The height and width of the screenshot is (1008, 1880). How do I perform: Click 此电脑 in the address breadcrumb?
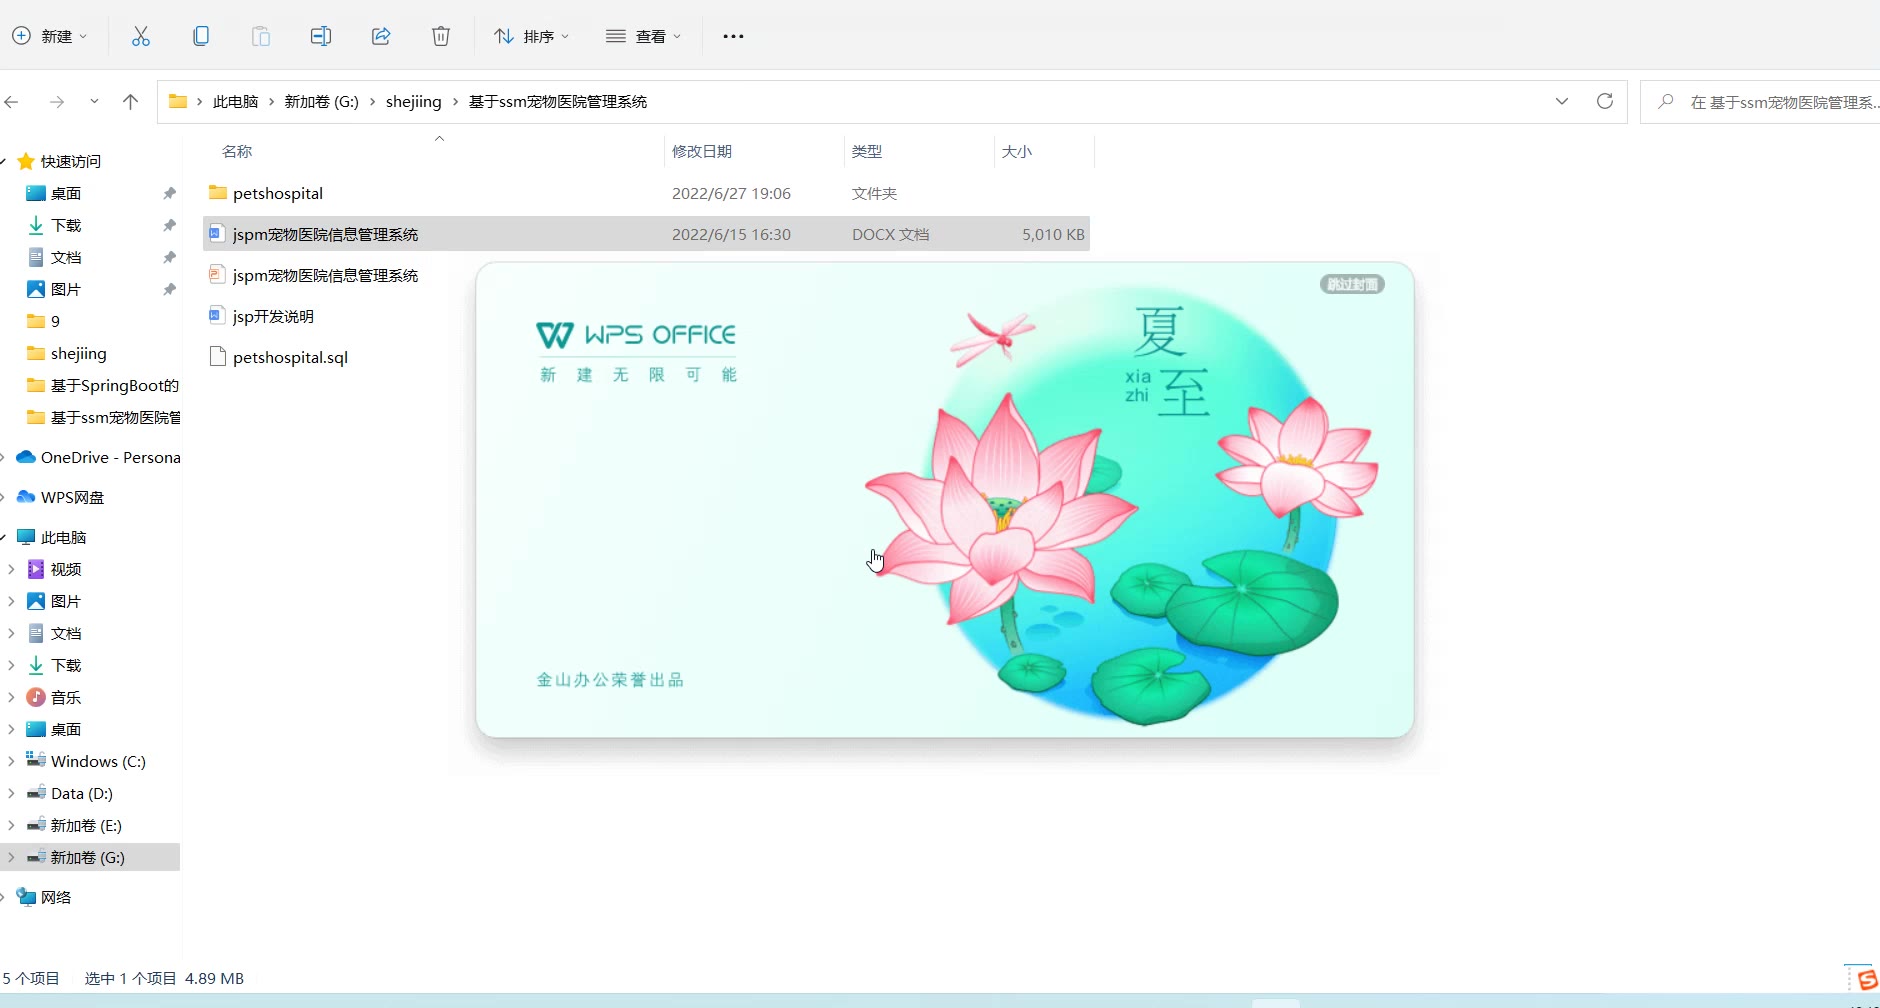(236, 102)
